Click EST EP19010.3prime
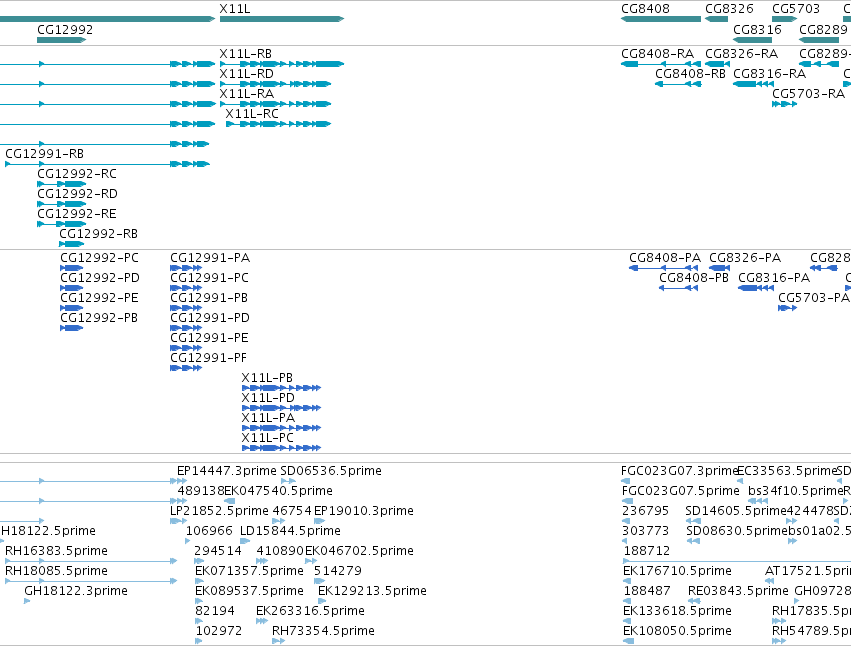851x646 pixels. (x=364, y=511)
